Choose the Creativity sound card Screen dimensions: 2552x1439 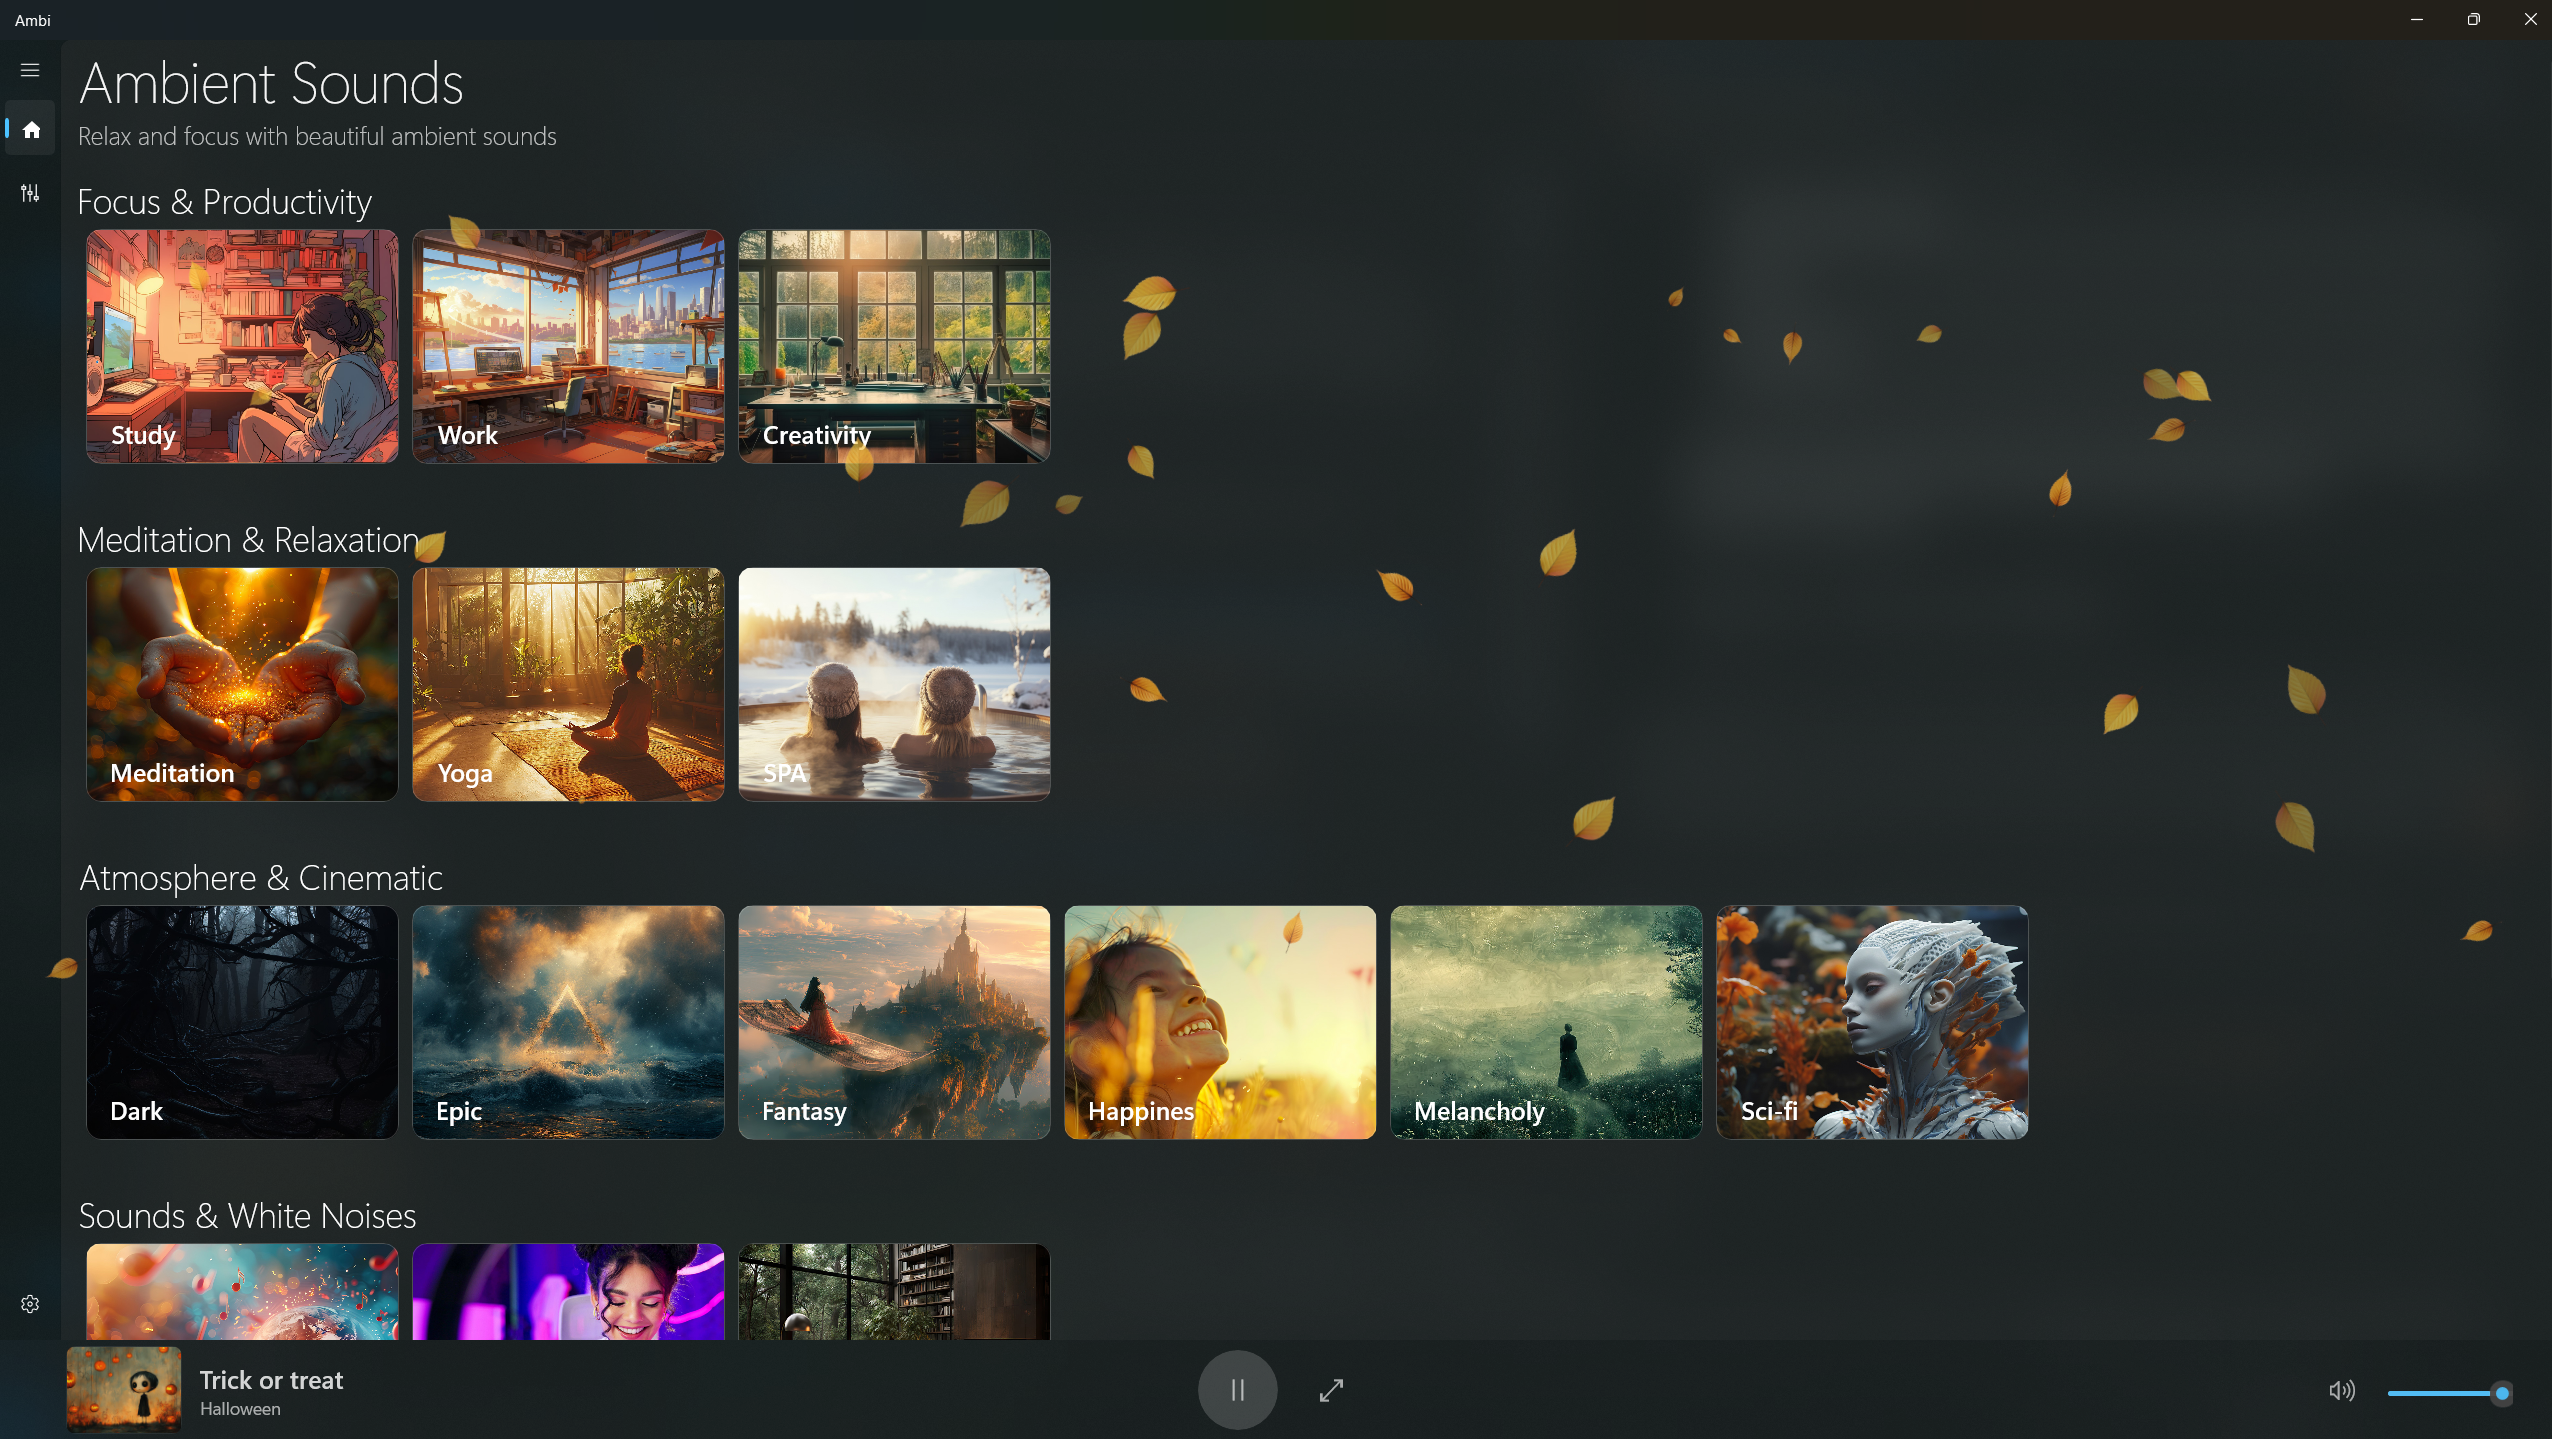point(894,346)
